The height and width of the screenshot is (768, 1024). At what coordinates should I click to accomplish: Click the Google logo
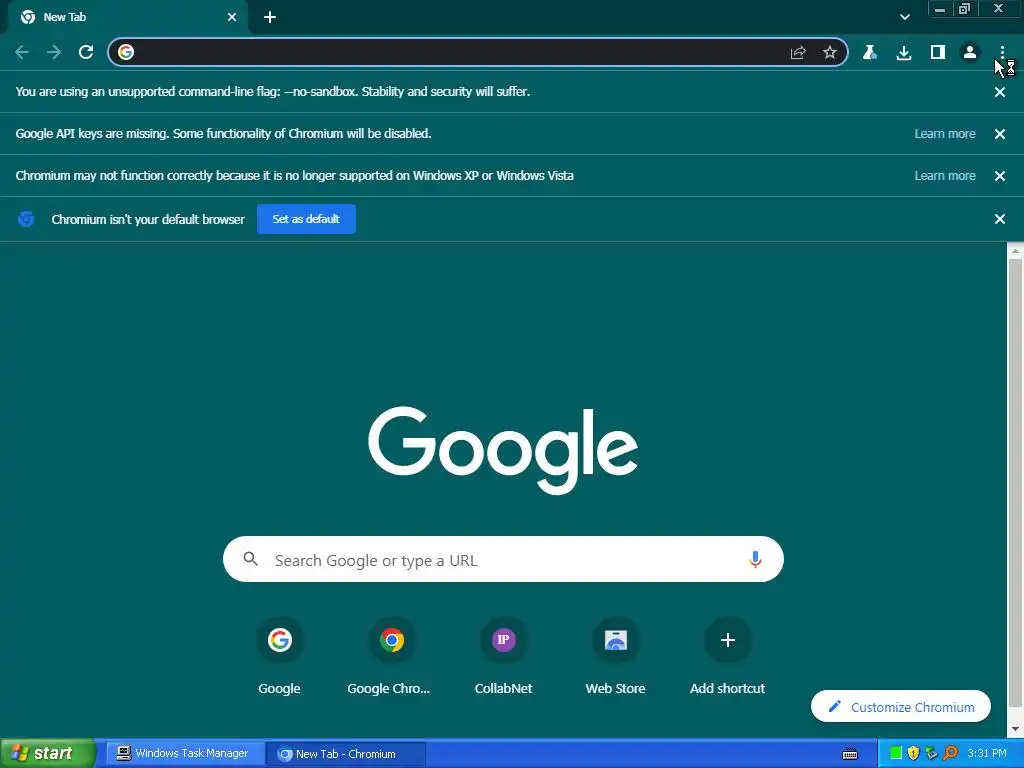(503, 449)
